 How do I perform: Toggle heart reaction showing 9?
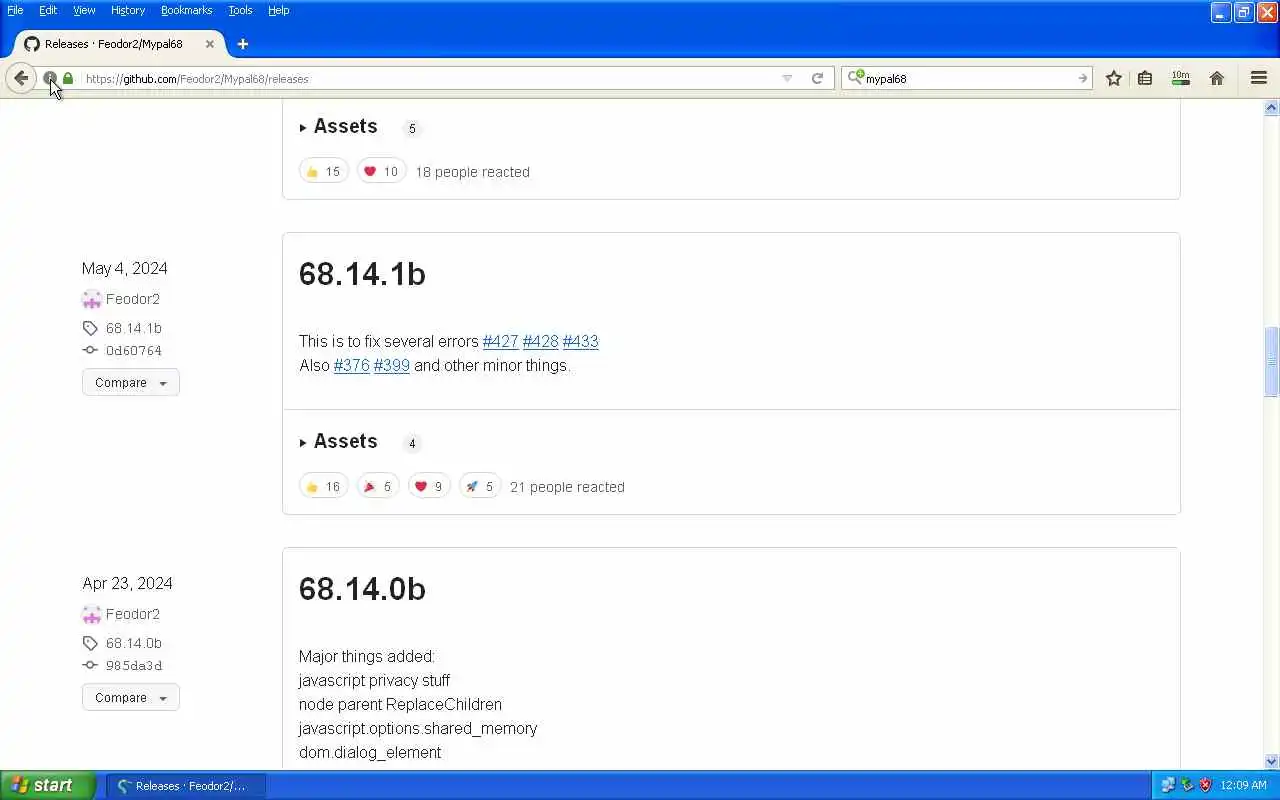pyautogui.click(x=429, y=486)
